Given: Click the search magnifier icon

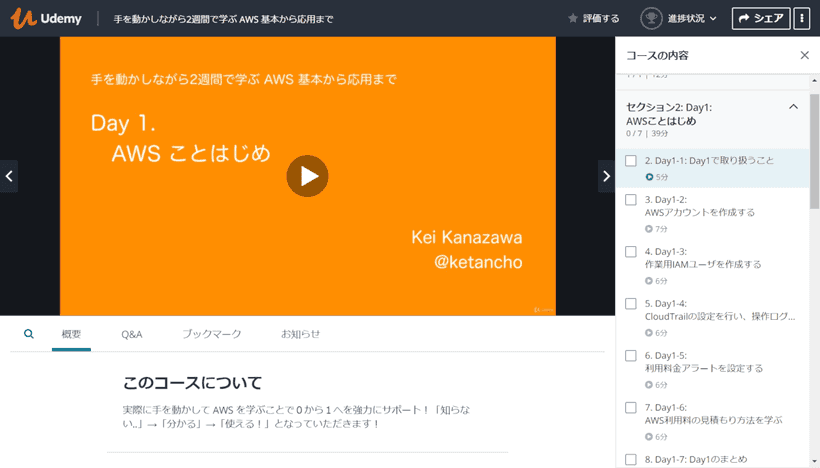Looking at the screenshot, I should tap(29, 334).
